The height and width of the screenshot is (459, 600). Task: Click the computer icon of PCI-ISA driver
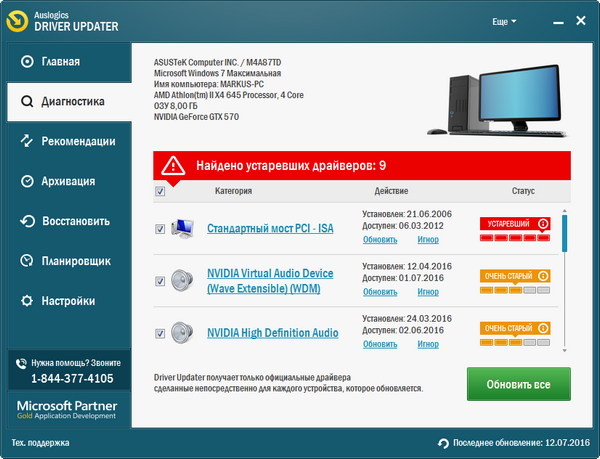pos(182,229)
